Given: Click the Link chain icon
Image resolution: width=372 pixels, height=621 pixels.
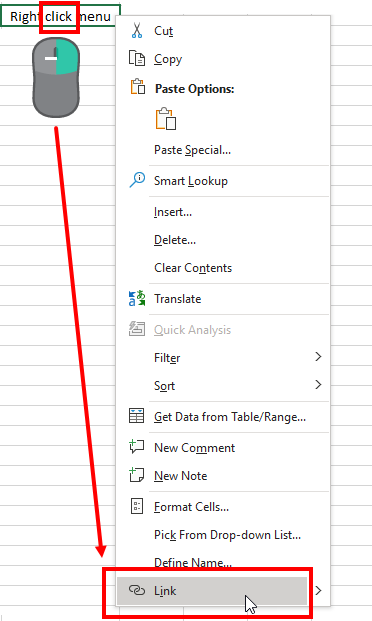Looking at the screenshot, I should [137, 590].
